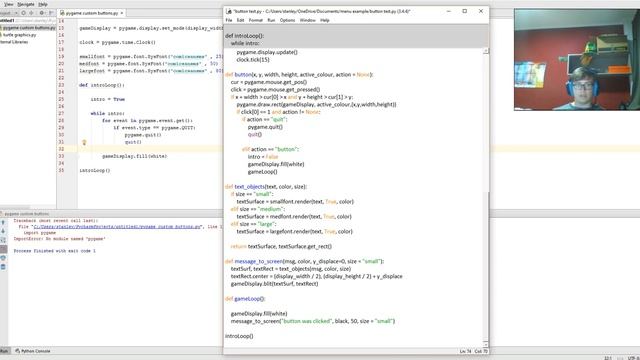The image size is (640, 360).
Task: Click 'def button' function definition in IDLE
Action: coord(299,75)
